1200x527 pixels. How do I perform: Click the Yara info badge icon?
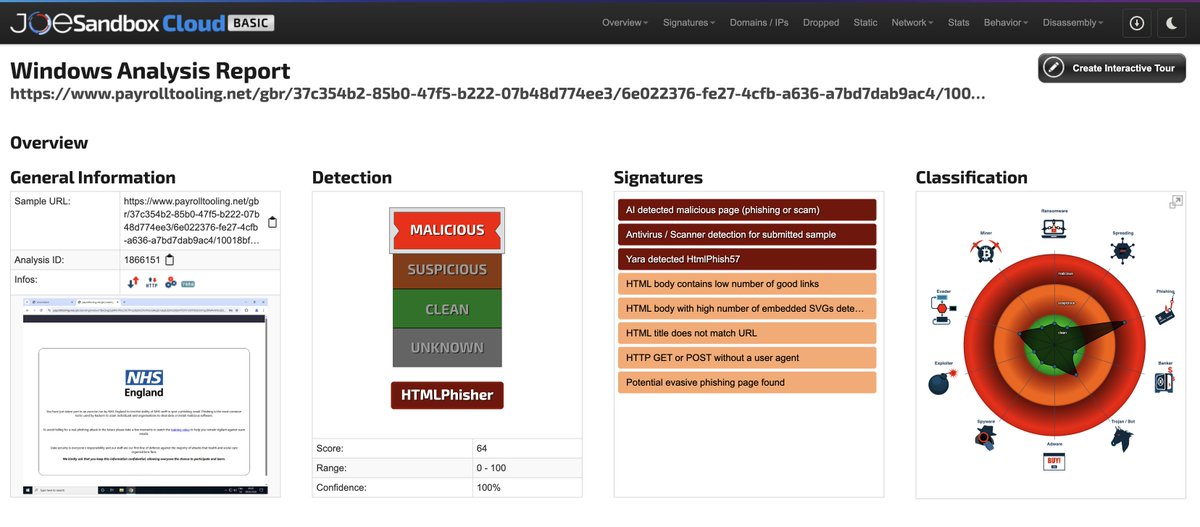coord(189,284)
